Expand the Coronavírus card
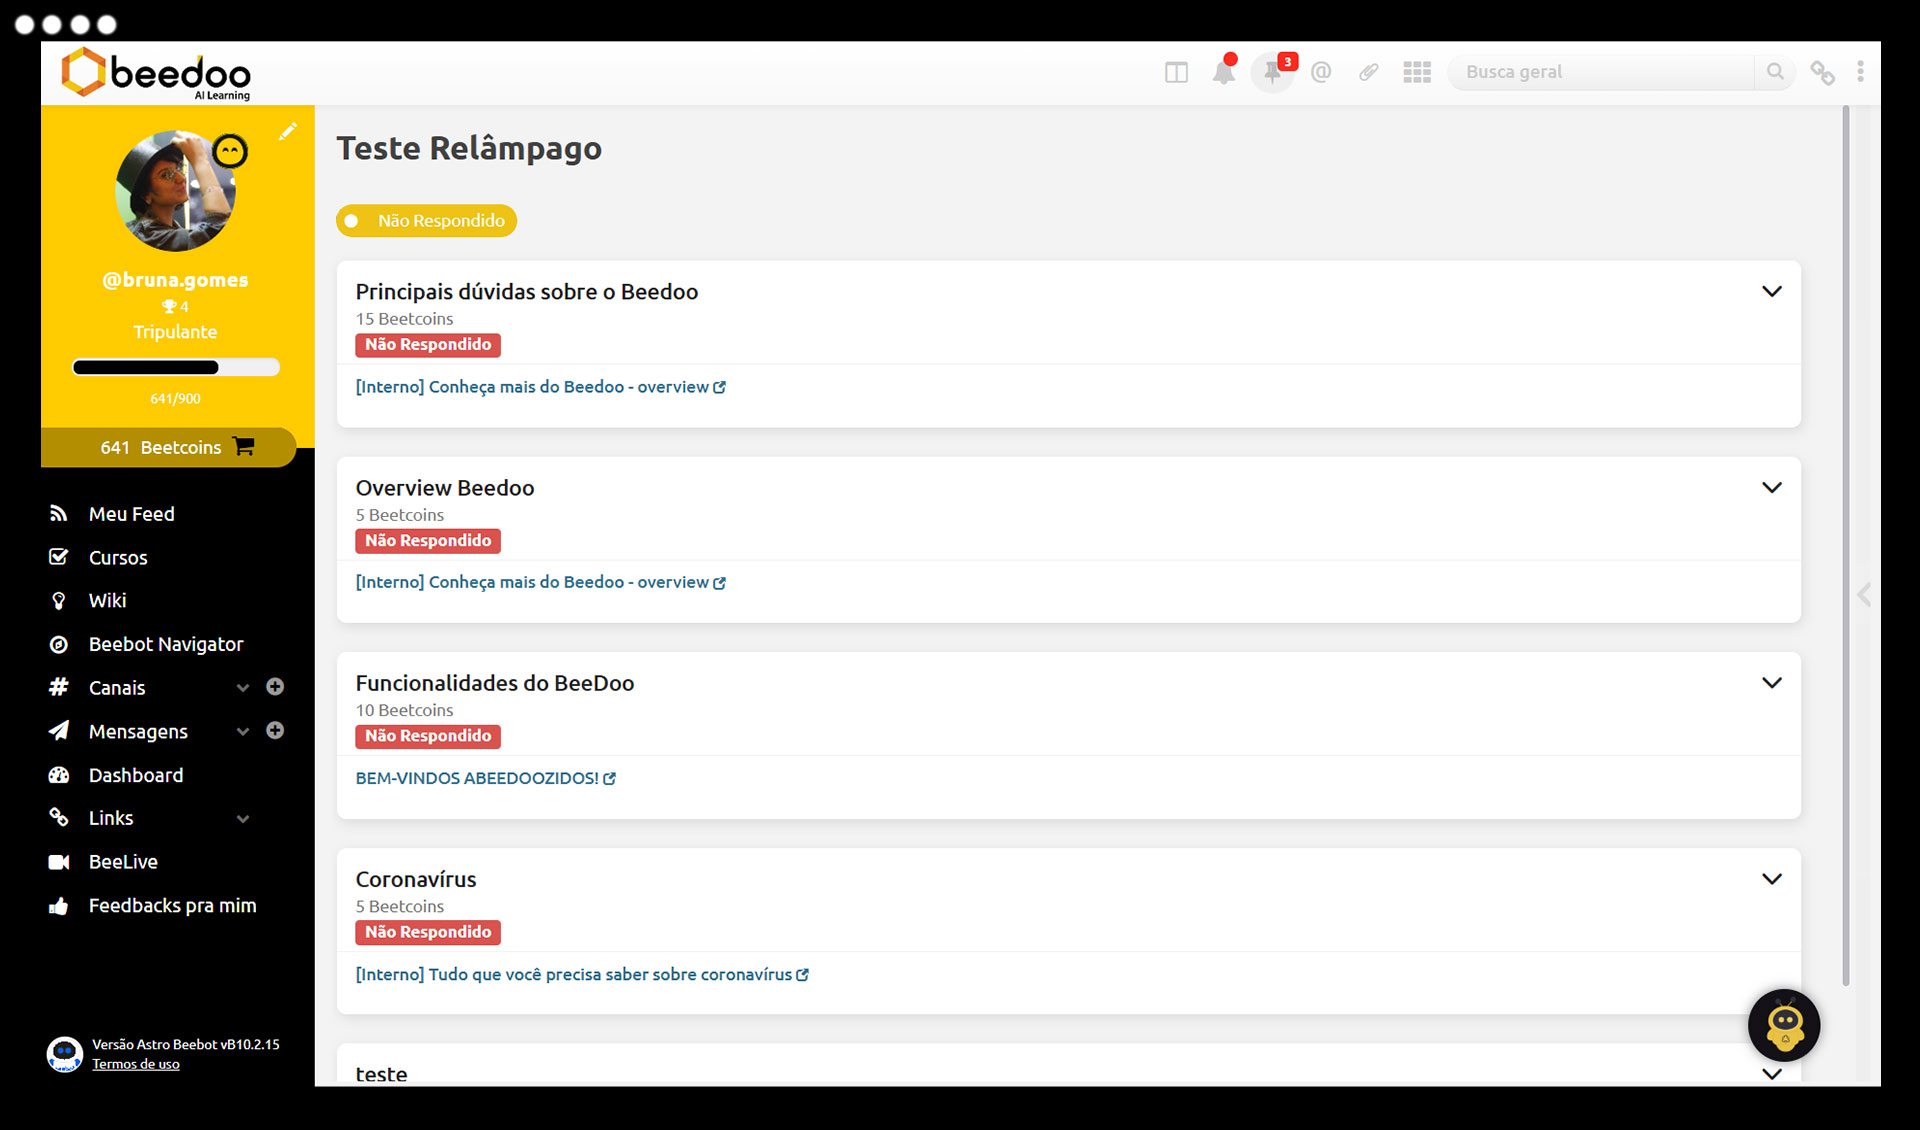 click(x=1772, y=879)
